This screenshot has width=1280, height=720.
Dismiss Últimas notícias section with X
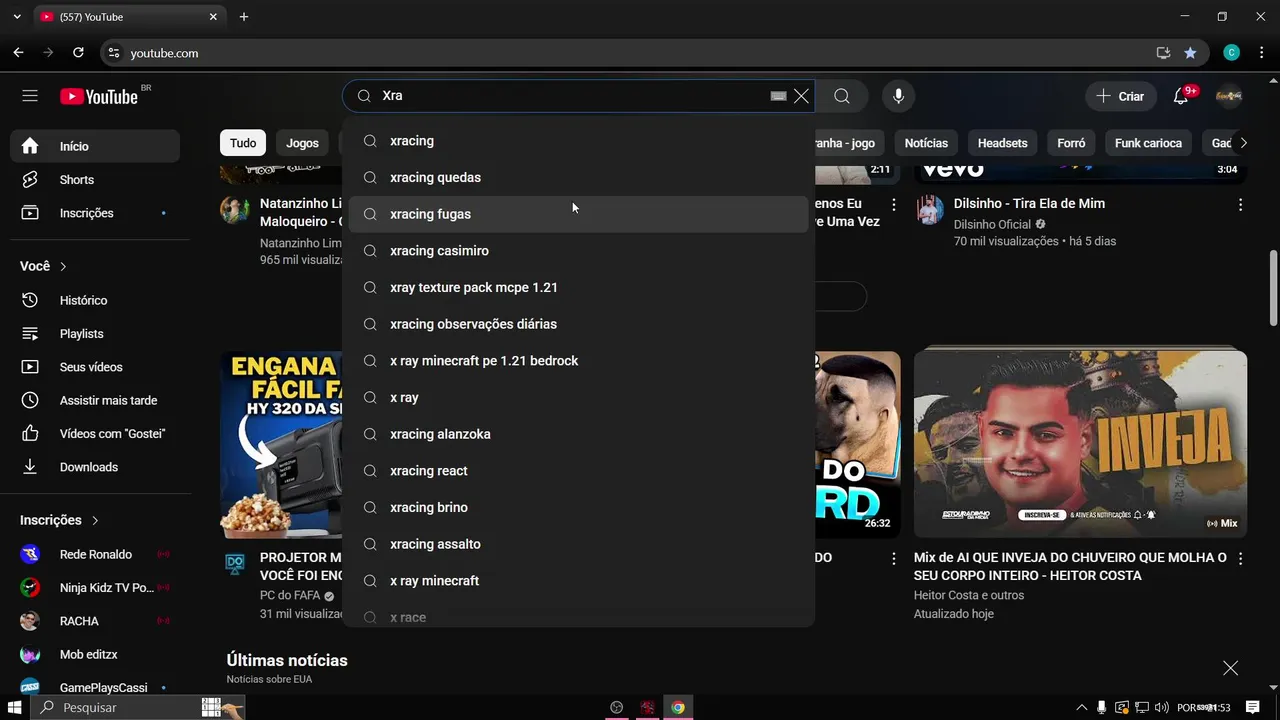[1230, 667]
